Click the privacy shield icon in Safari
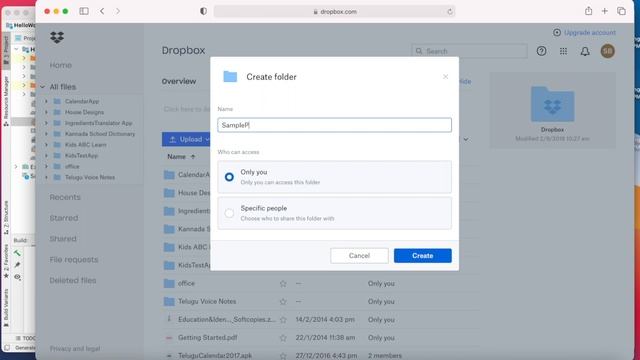The width and height of the screenshot is (640, 360). [203, 11]
